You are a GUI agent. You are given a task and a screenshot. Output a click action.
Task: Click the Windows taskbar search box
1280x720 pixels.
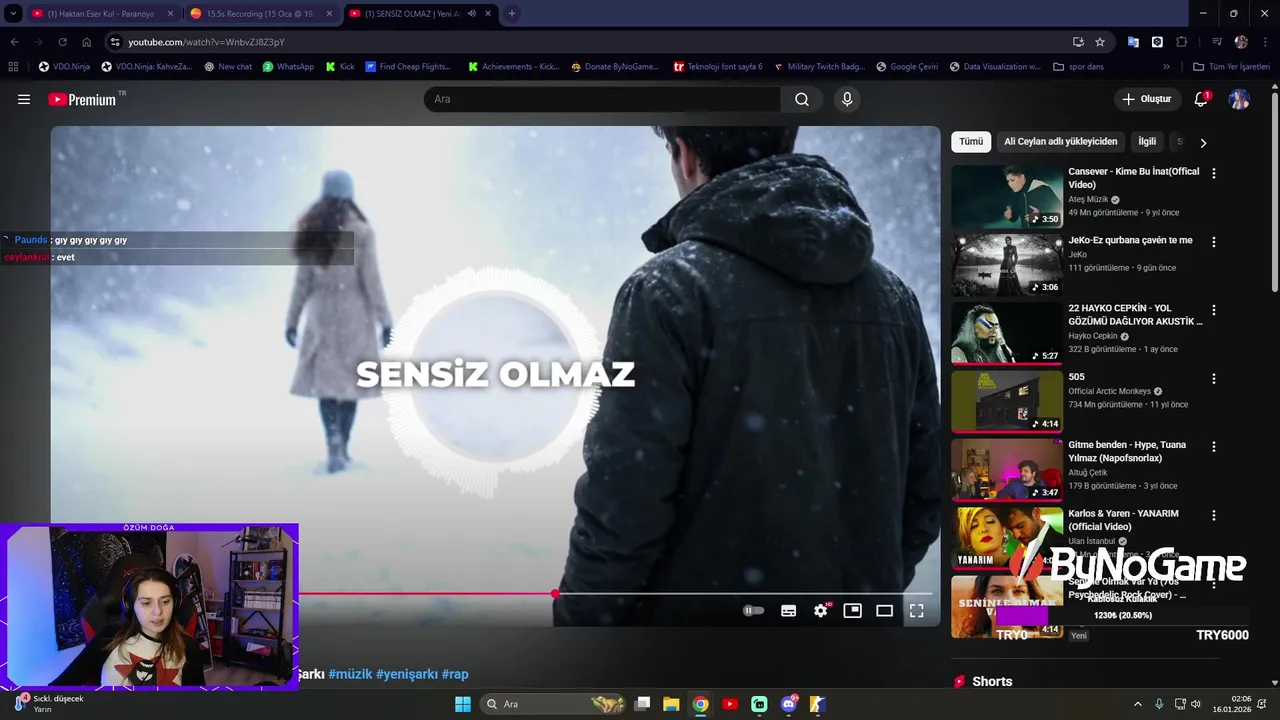[x=553, y=704]
